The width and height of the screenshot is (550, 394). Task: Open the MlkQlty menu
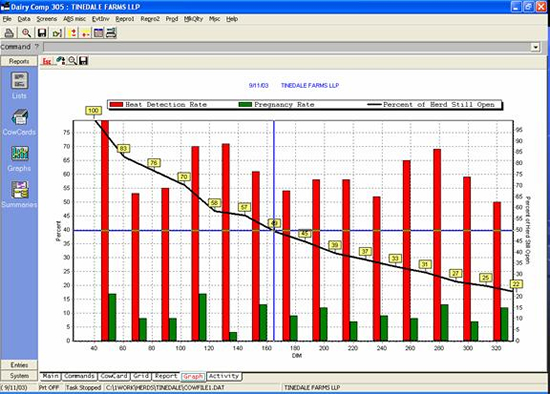coord(194,19)
